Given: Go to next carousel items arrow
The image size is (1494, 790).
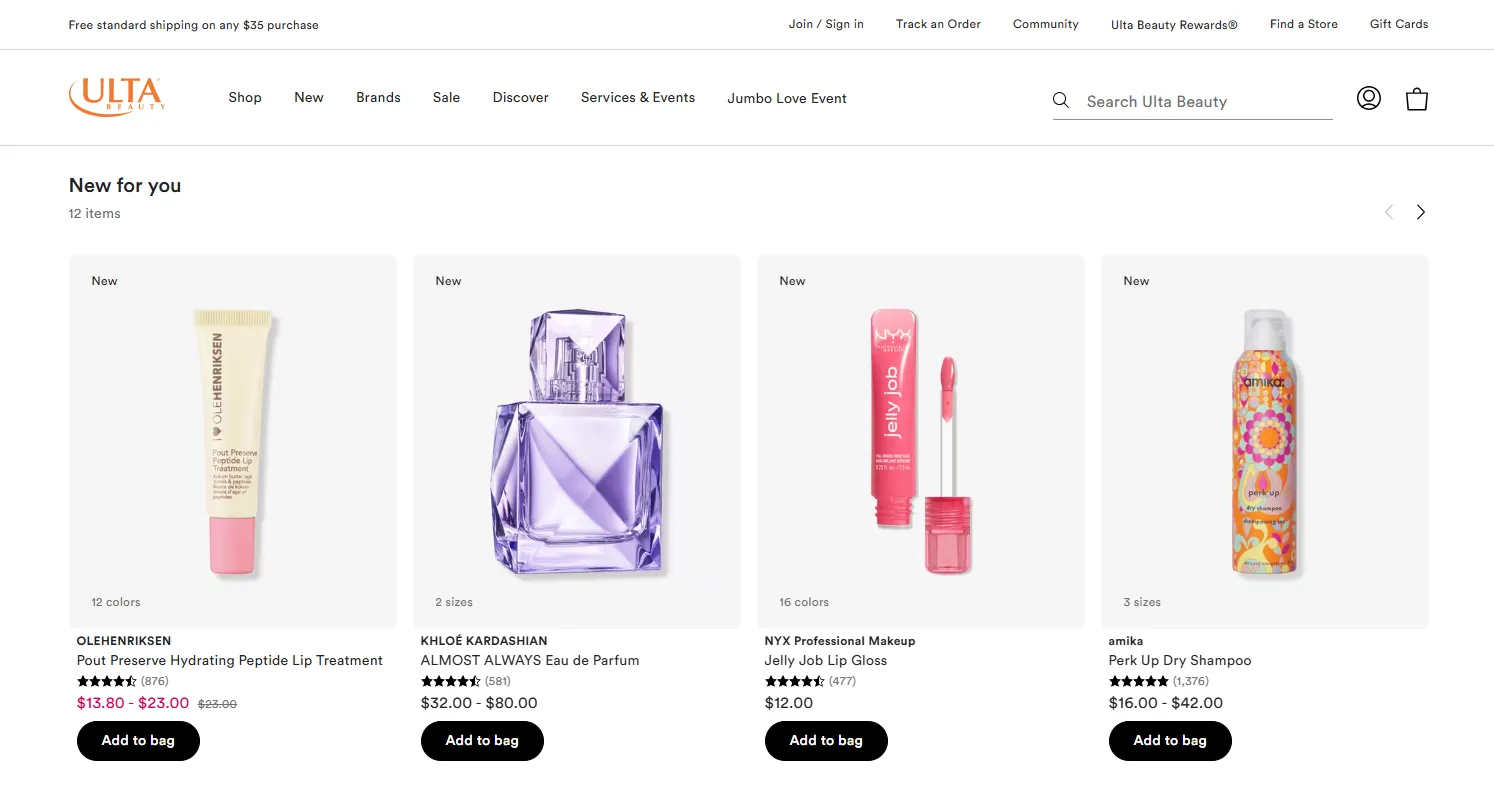Looking at the screenshot, I should (x=1420, y=212).
